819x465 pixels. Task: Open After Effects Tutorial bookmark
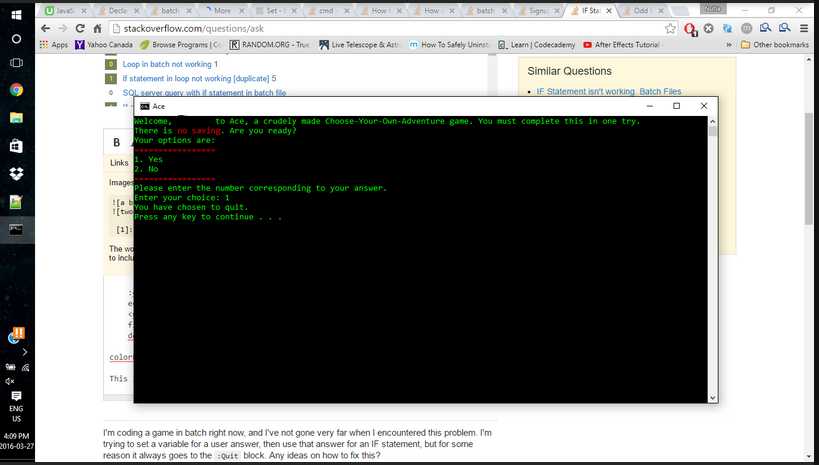coord(622,45)
